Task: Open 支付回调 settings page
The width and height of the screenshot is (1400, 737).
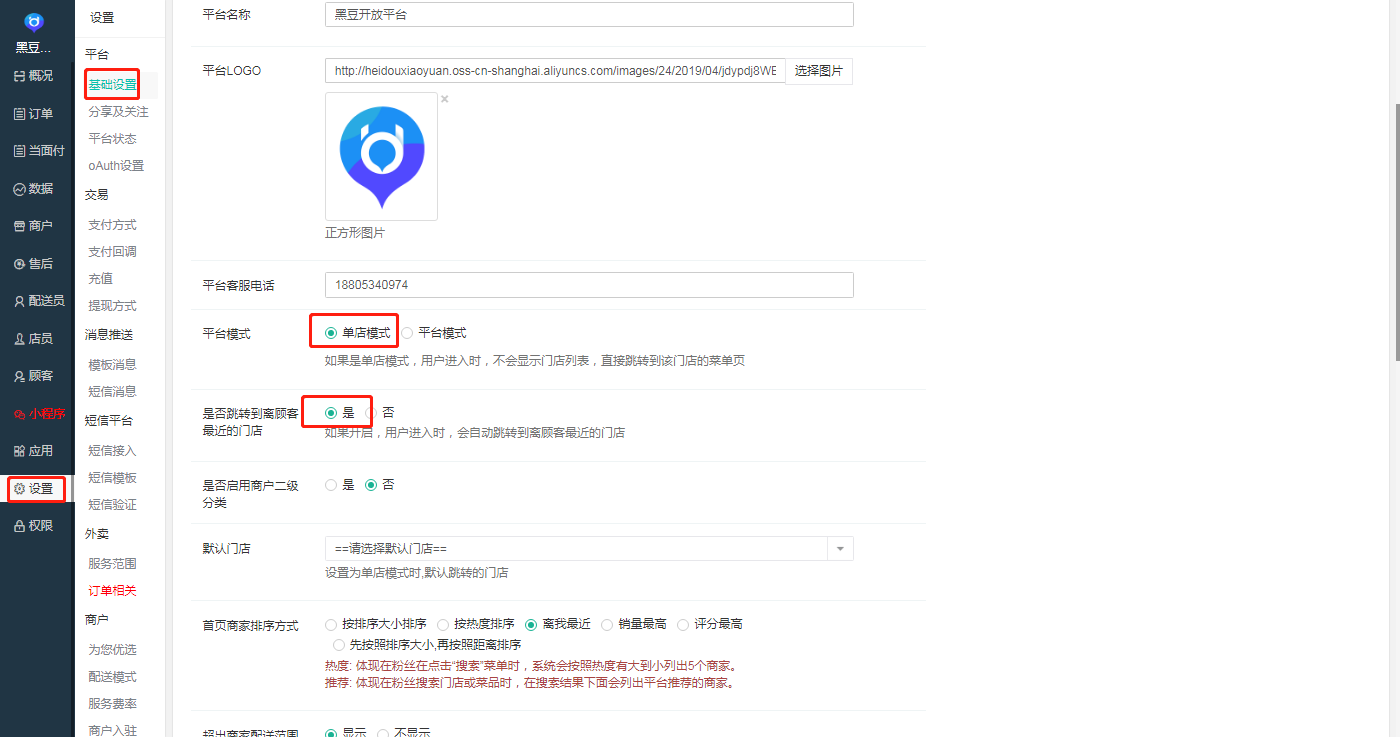Action: click(x=112, y=252)
